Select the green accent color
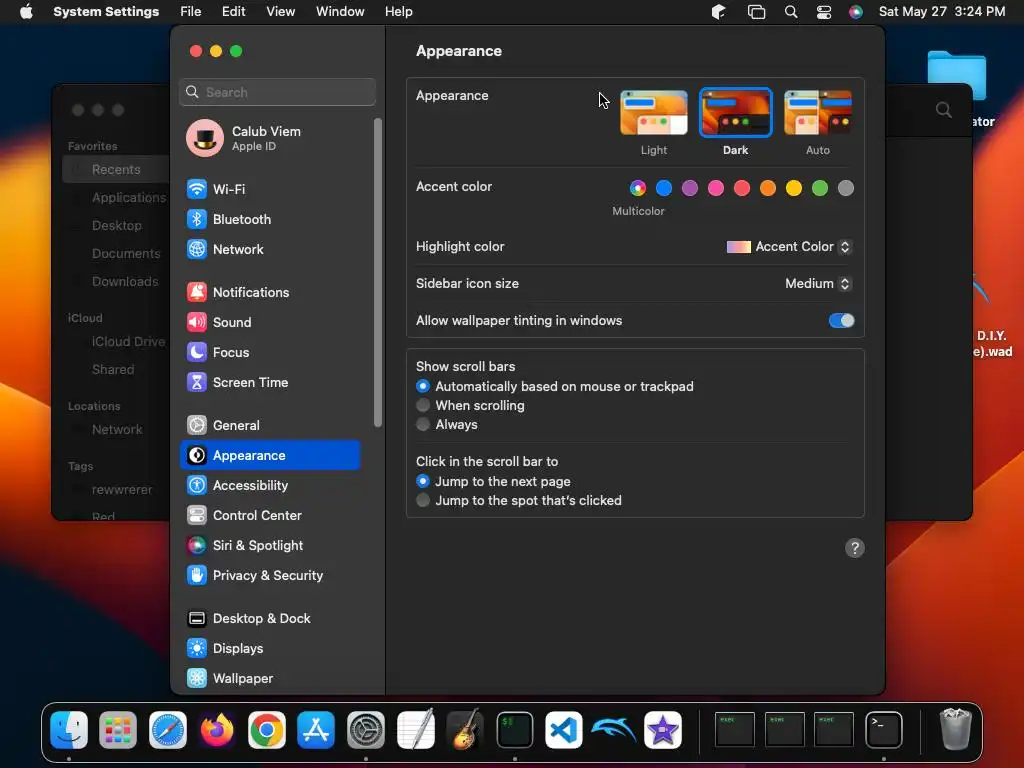Image resolution: width=1024 pixels, height=768 pixels. tap(820, 188)
